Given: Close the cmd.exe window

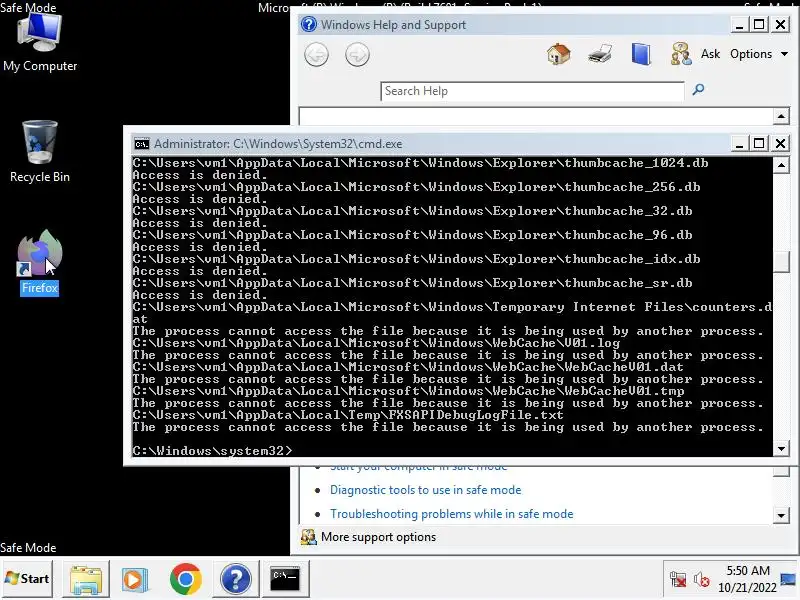Looking at the screenshot, I should (780, 143).
